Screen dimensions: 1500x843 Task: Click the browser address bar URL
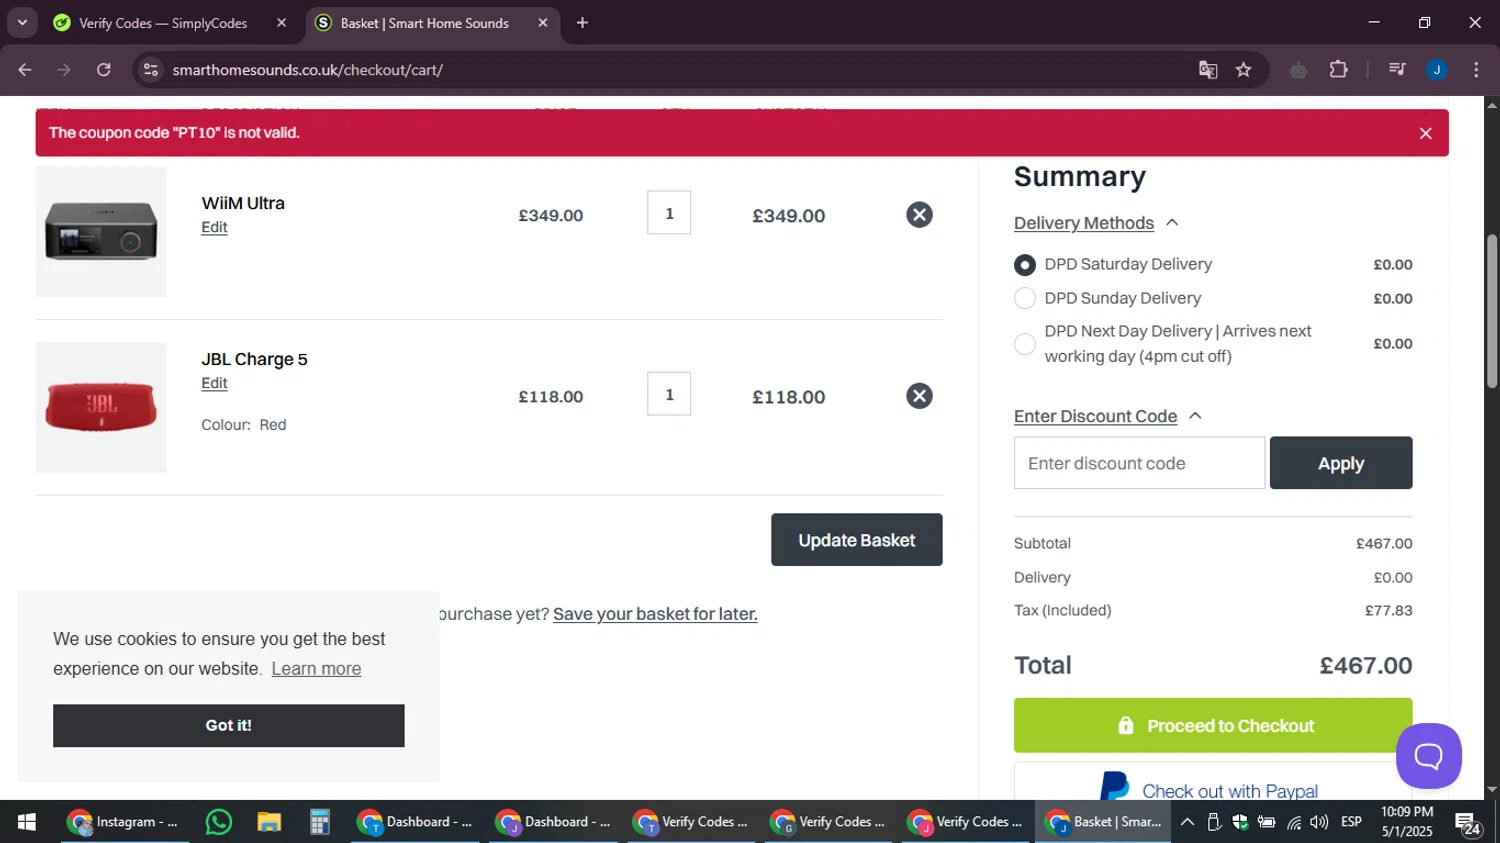[x=308, y=70]
